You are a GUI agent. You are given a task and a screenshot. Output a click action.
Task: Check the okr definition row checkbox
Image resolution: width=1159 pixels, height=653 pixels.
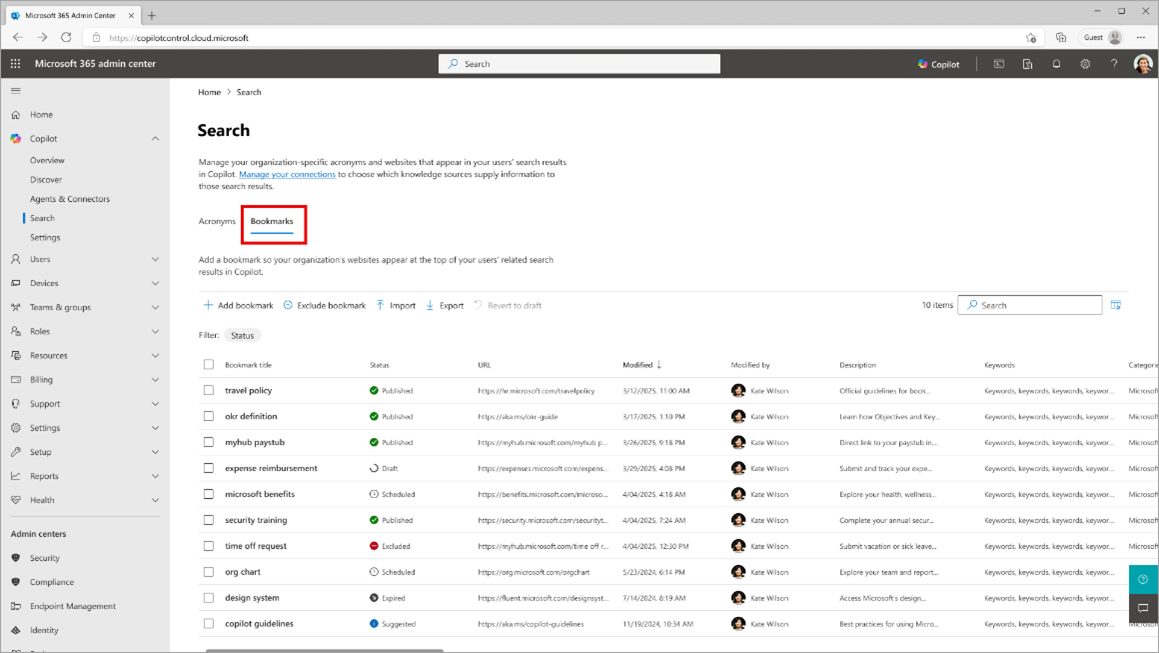click(x=208, y=416)
